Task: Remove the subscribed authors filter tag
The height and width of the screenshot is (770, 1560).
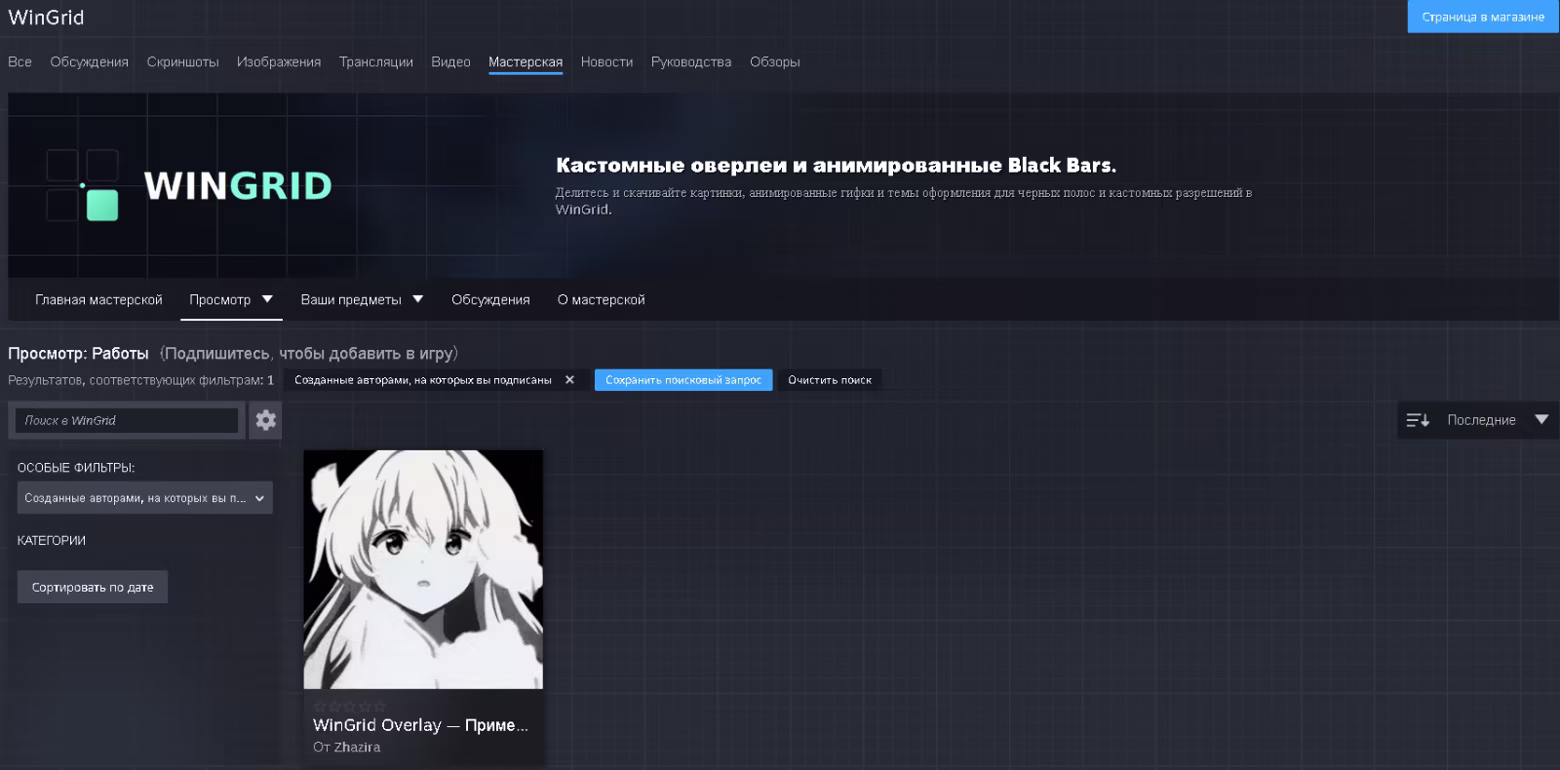Action: [569, 380]
